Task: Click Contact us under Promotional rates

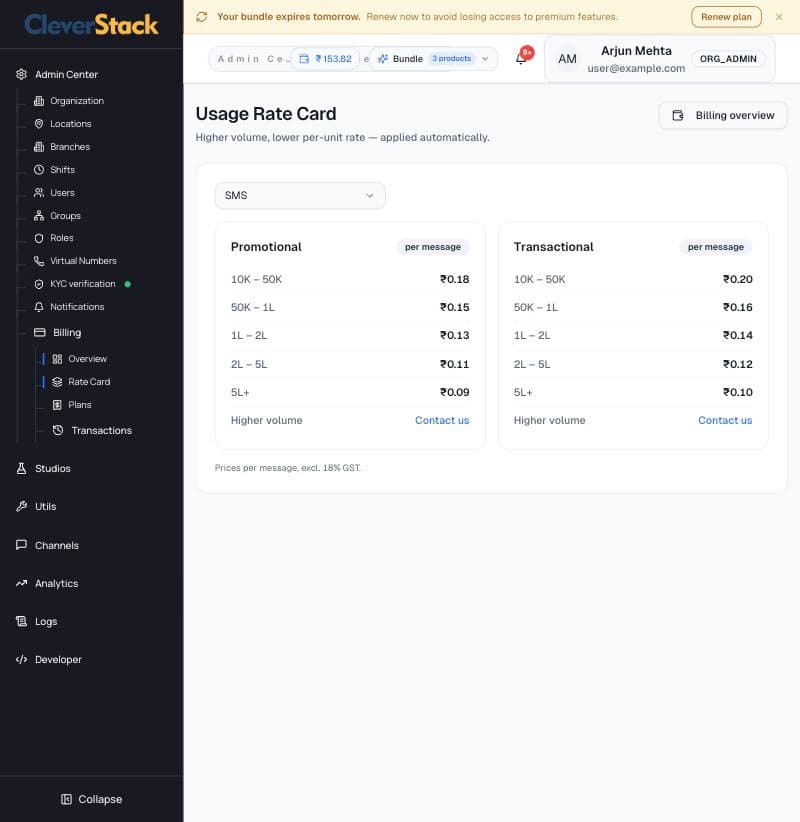Action: [x=442, y=420]
